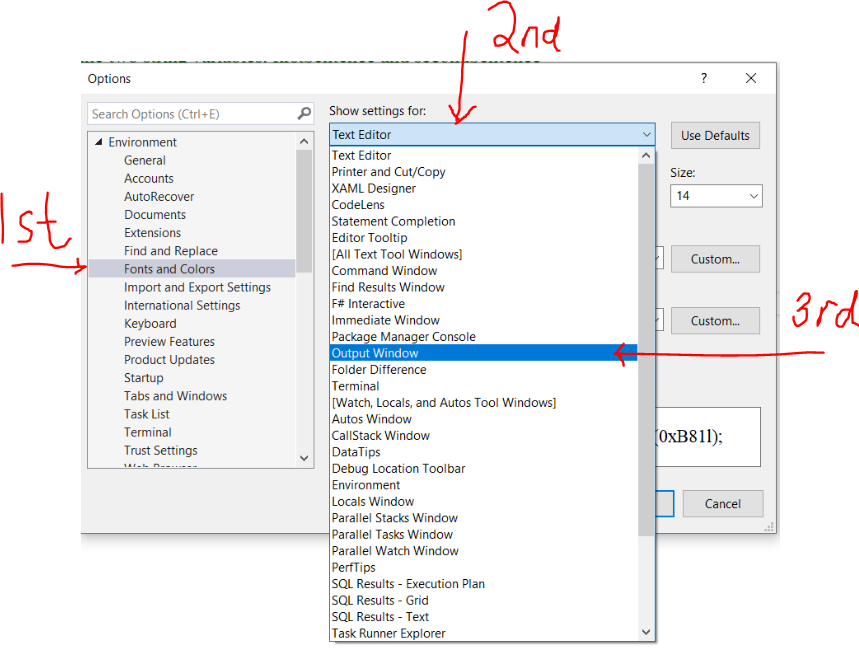Choose Parallel Stacks Window option
The image size is (859, 666).
pos(484,518)
